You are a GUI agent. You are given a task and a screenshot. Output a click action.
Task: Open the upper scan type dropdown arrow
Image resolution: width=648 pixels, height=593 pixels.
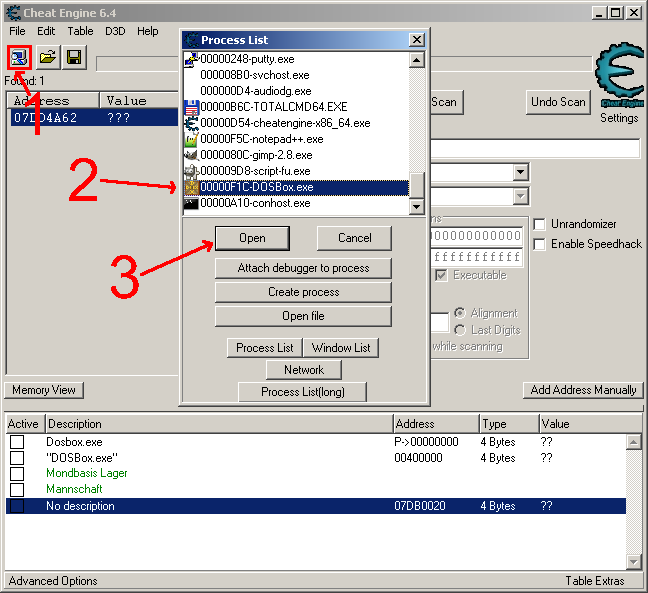coord(520,172)
